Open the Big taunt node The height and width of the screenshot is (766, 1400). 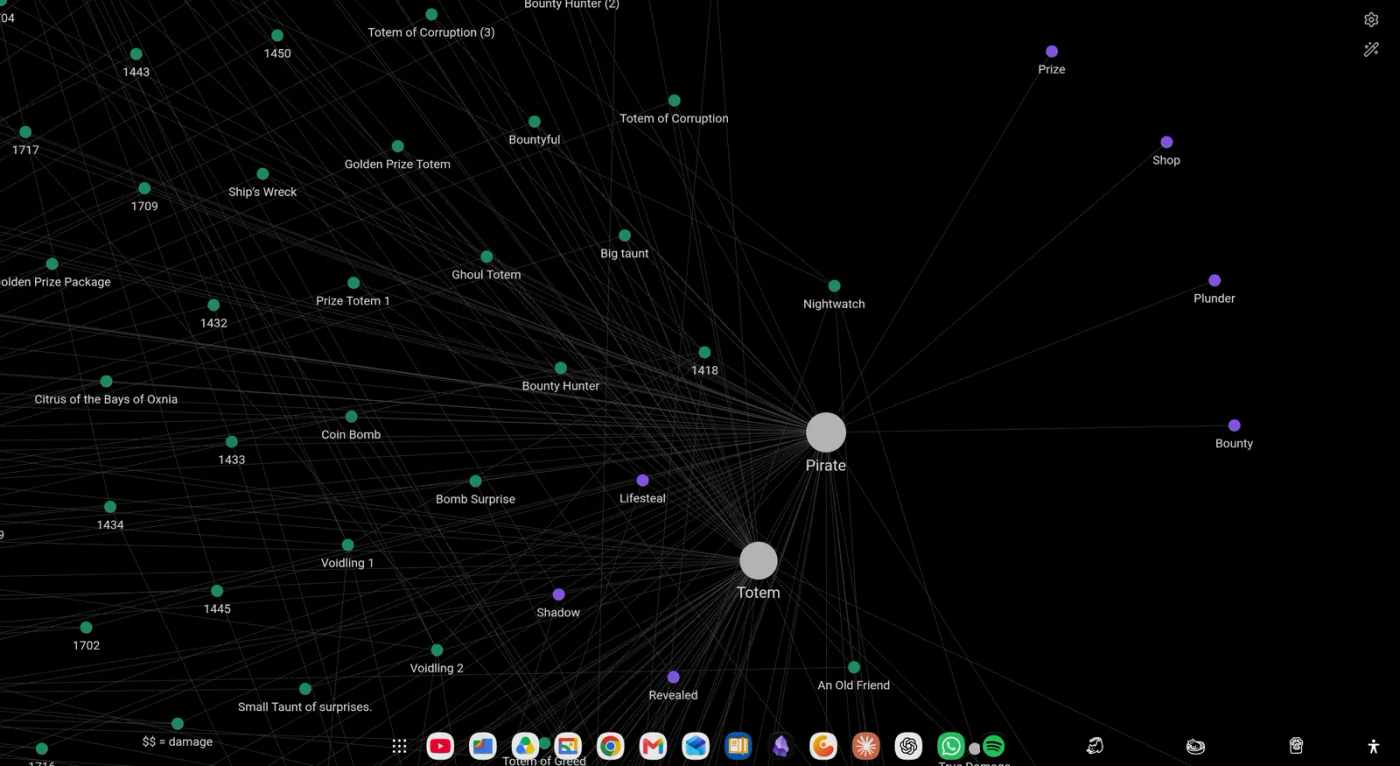624,235
